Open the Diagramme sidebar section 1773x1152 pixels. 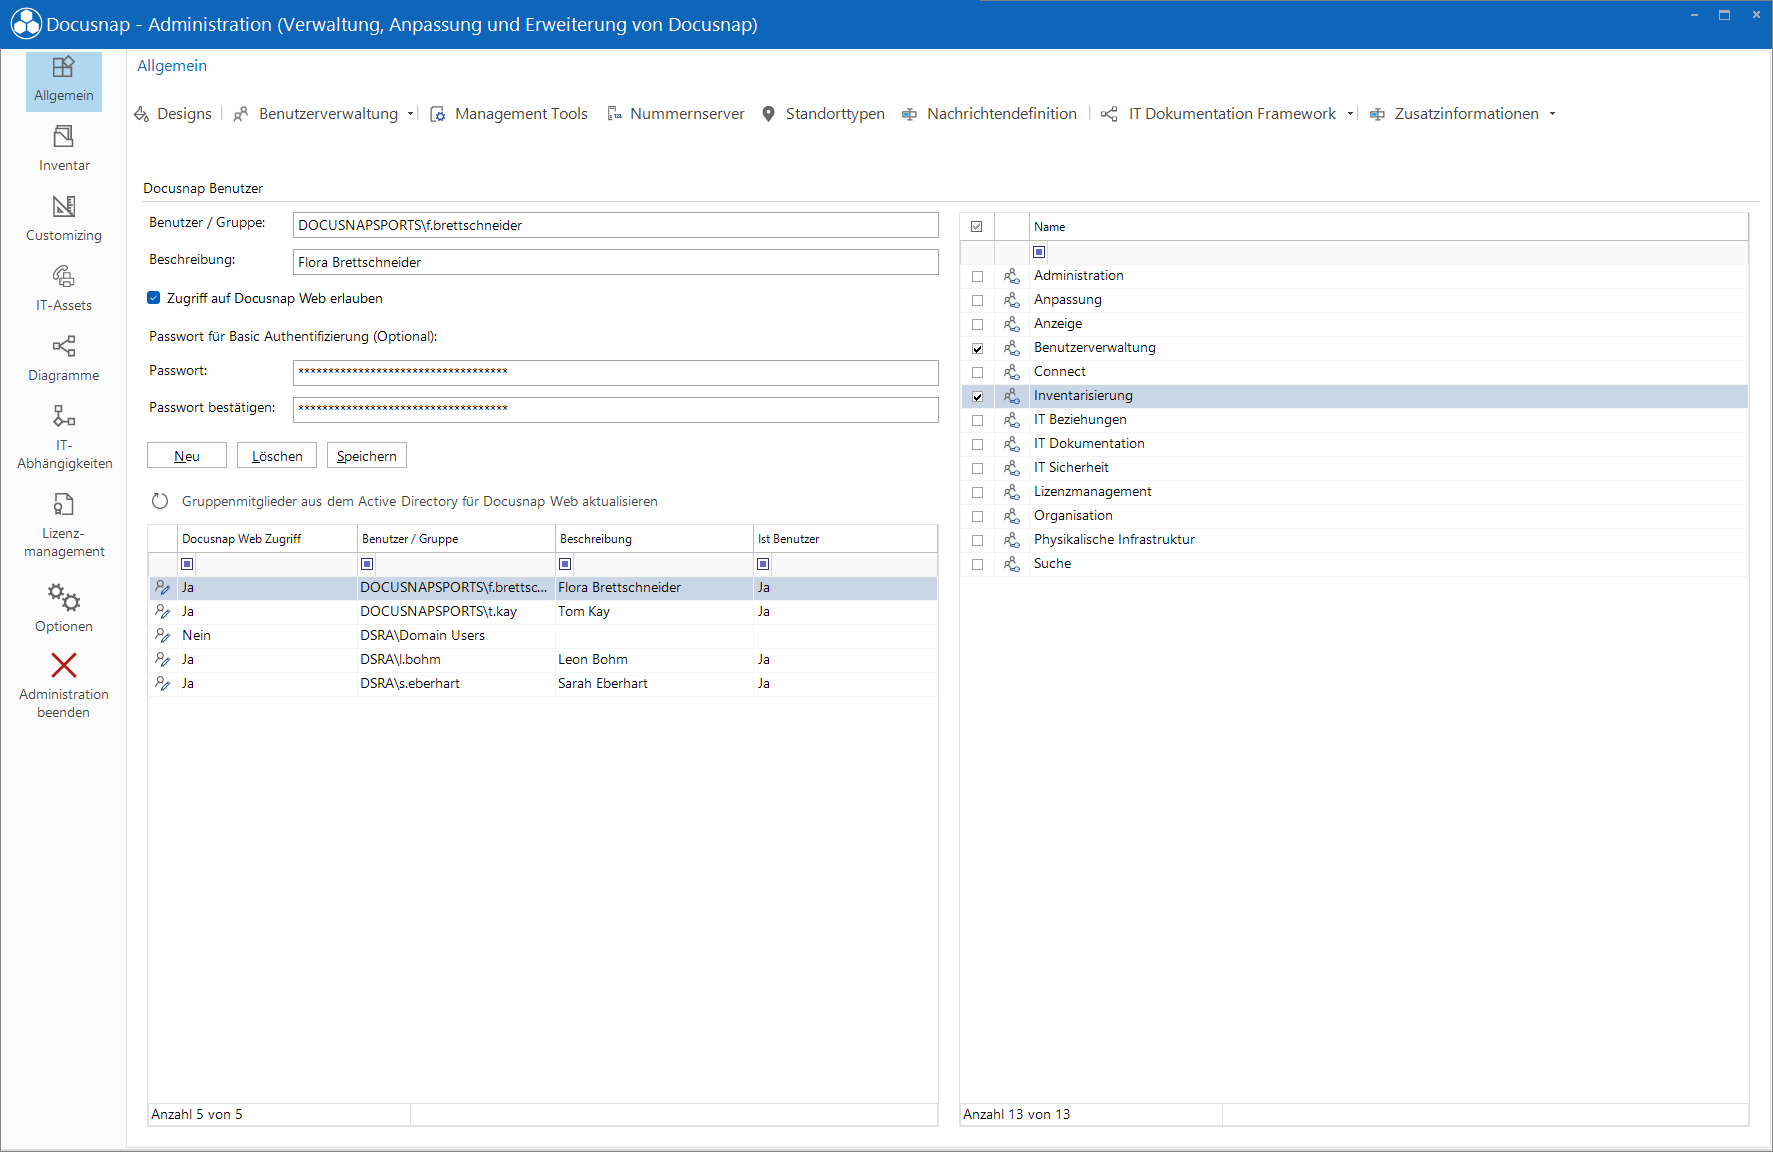[64, 358]
